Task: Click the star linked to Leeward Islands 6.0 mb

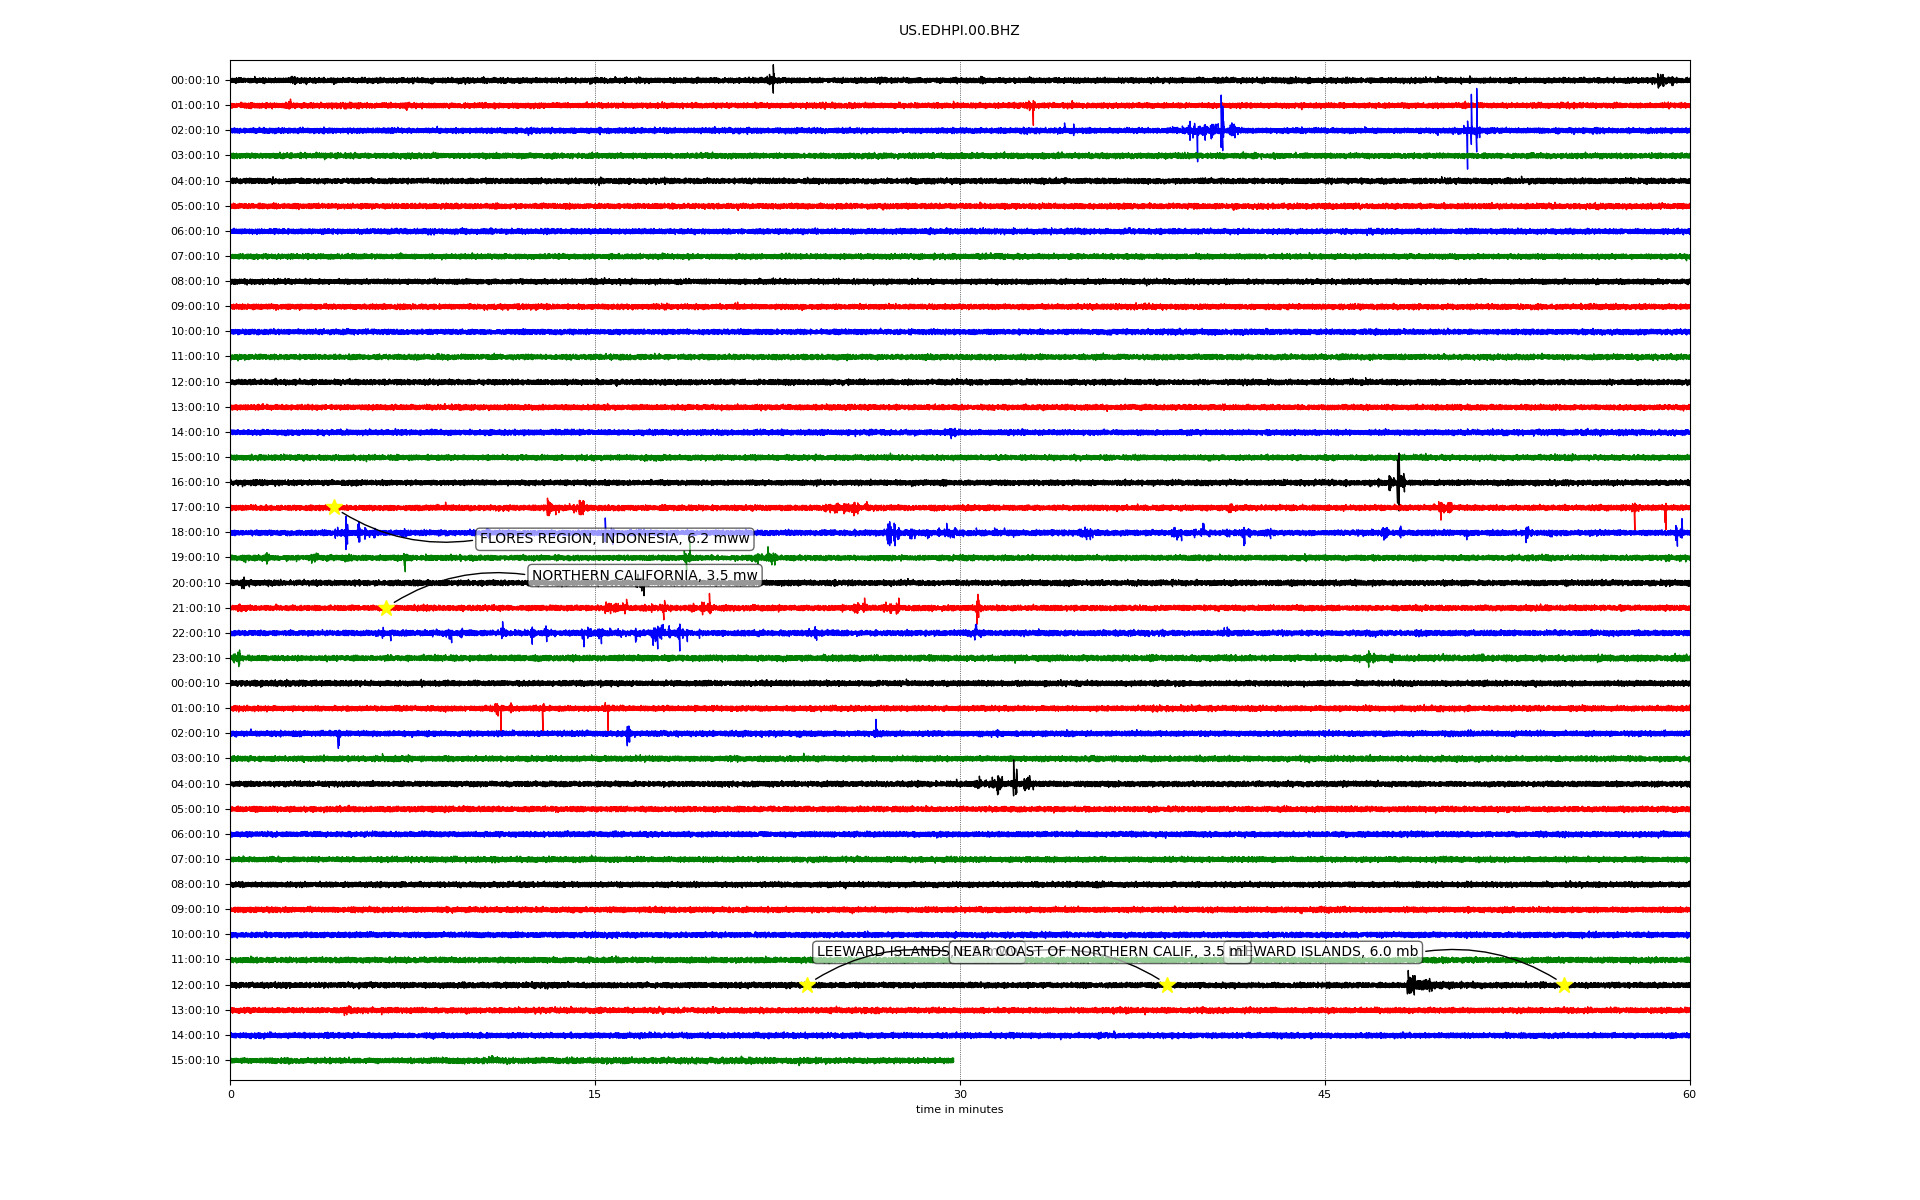Action: 1564,985
